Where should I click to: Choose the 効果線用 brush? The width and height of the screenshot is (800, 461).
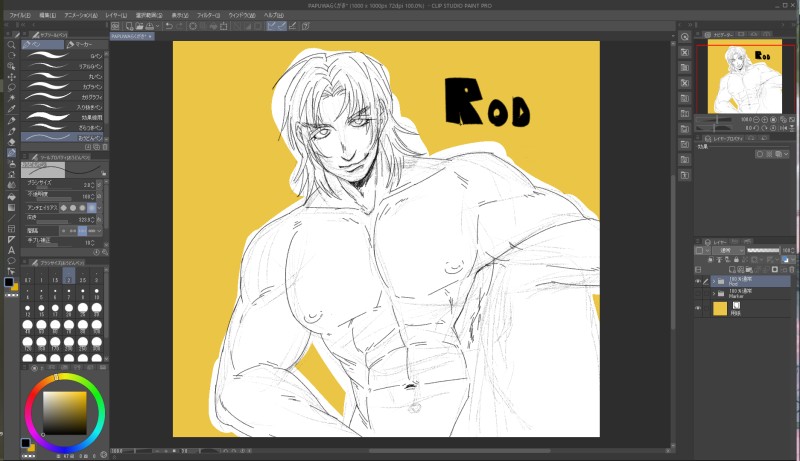click(x=64, y=117)
